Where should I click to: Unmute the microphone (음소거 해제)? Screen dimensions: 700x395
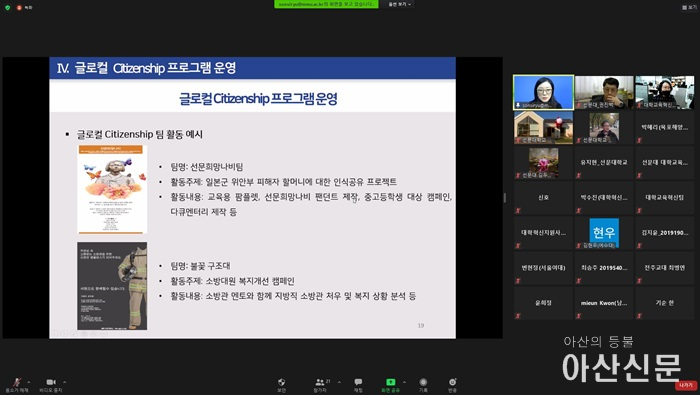(17, 385)
